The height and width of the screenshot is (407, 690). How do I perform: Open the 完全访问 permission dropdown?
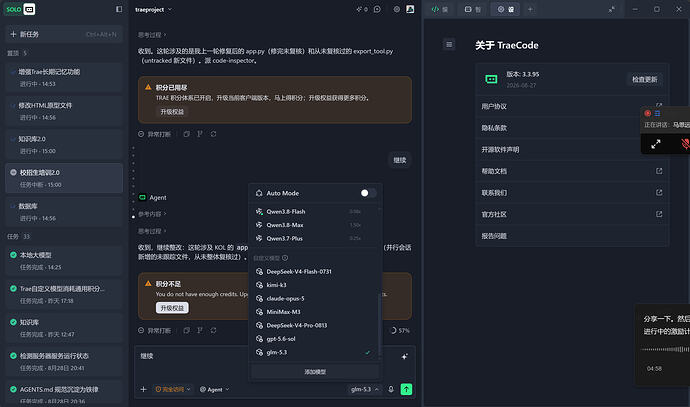[173, 389]
